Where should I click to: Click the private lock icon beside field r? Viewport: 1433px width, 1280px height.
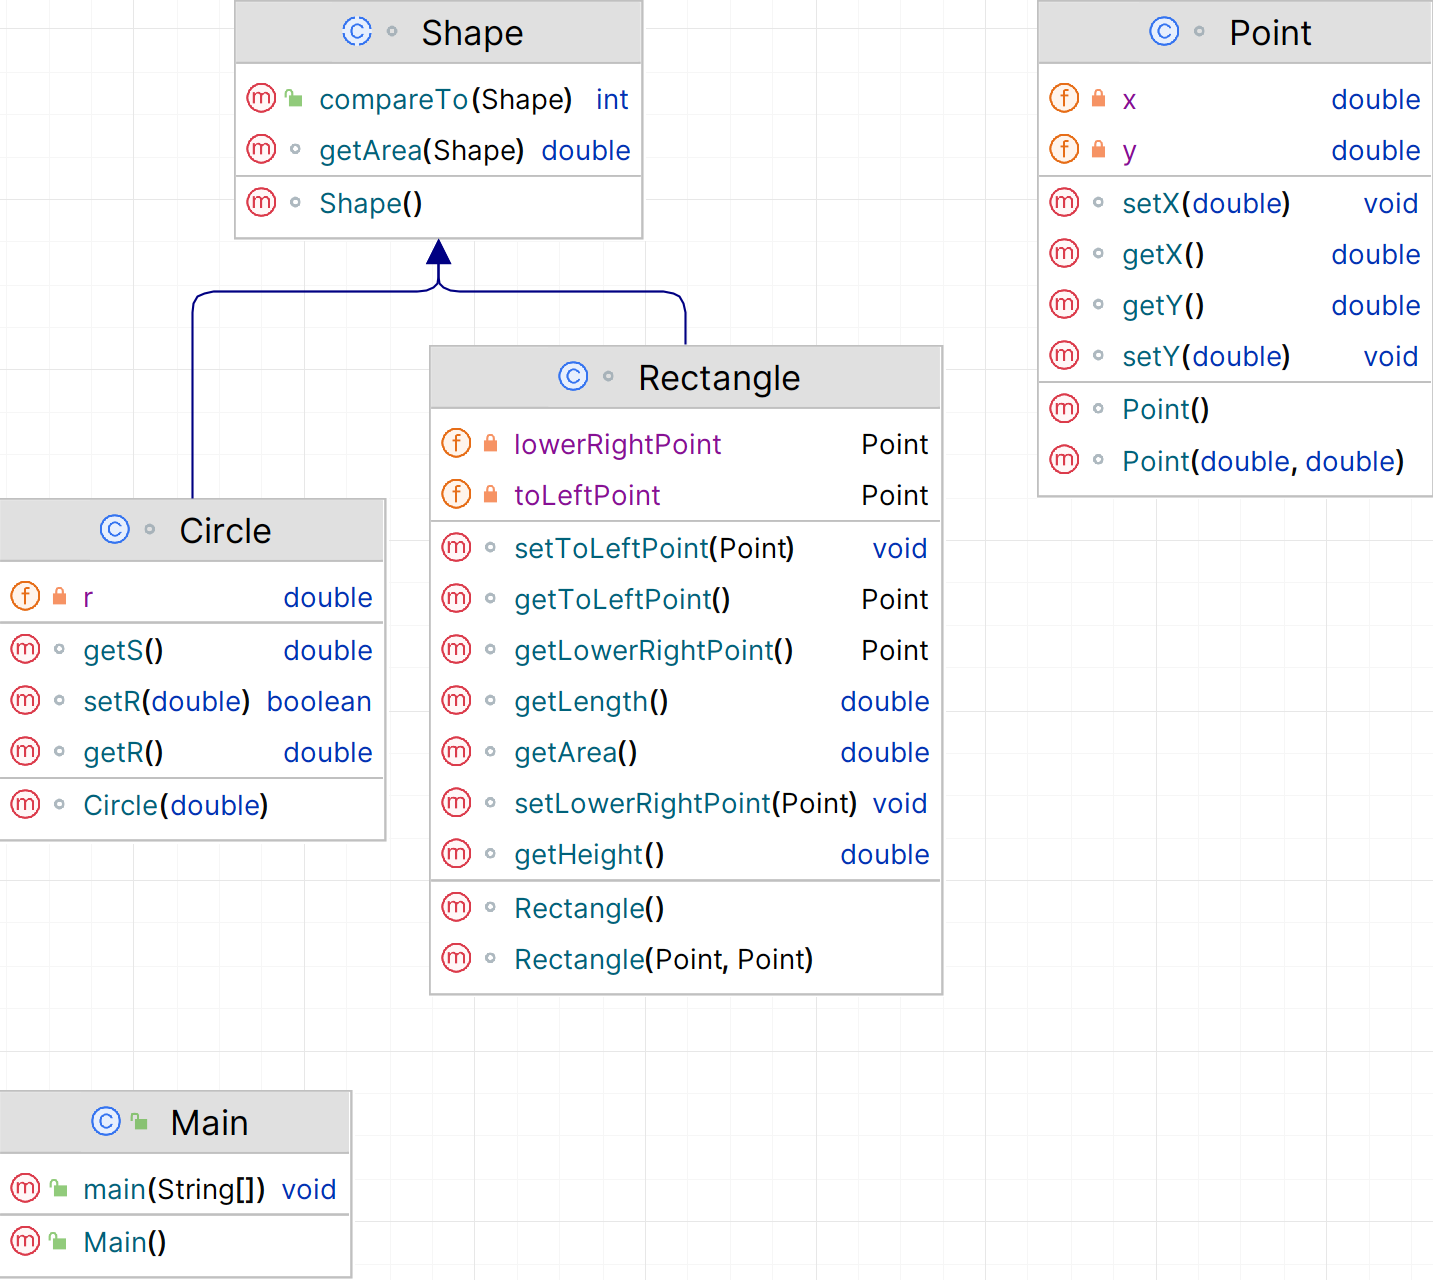(x=60, y=597)
